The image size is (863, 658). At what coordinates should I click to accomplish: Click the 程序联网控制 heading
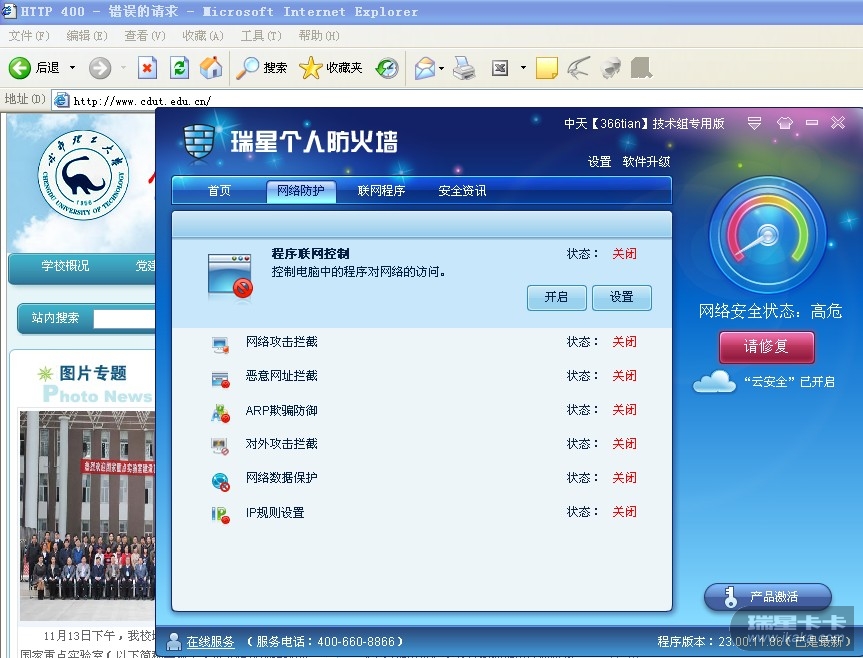pyautogui.click(x=310, y=254)
